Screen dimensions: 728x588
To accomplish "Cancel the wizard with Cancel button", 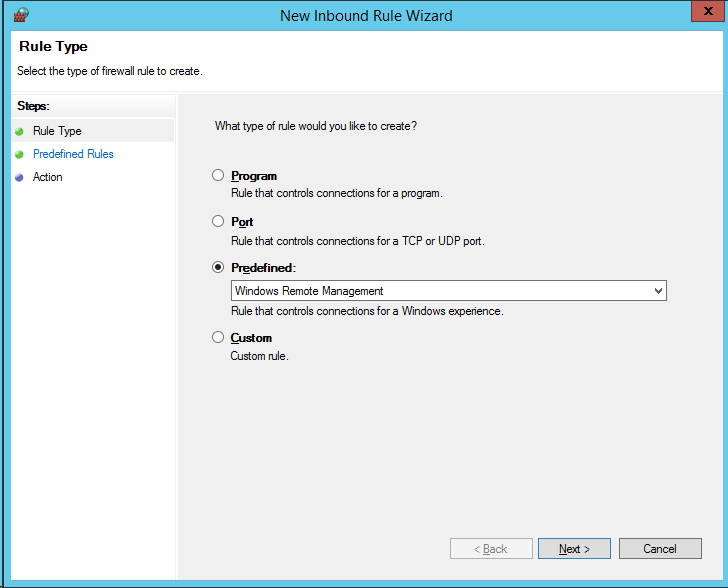I will (x=659, y=549).
